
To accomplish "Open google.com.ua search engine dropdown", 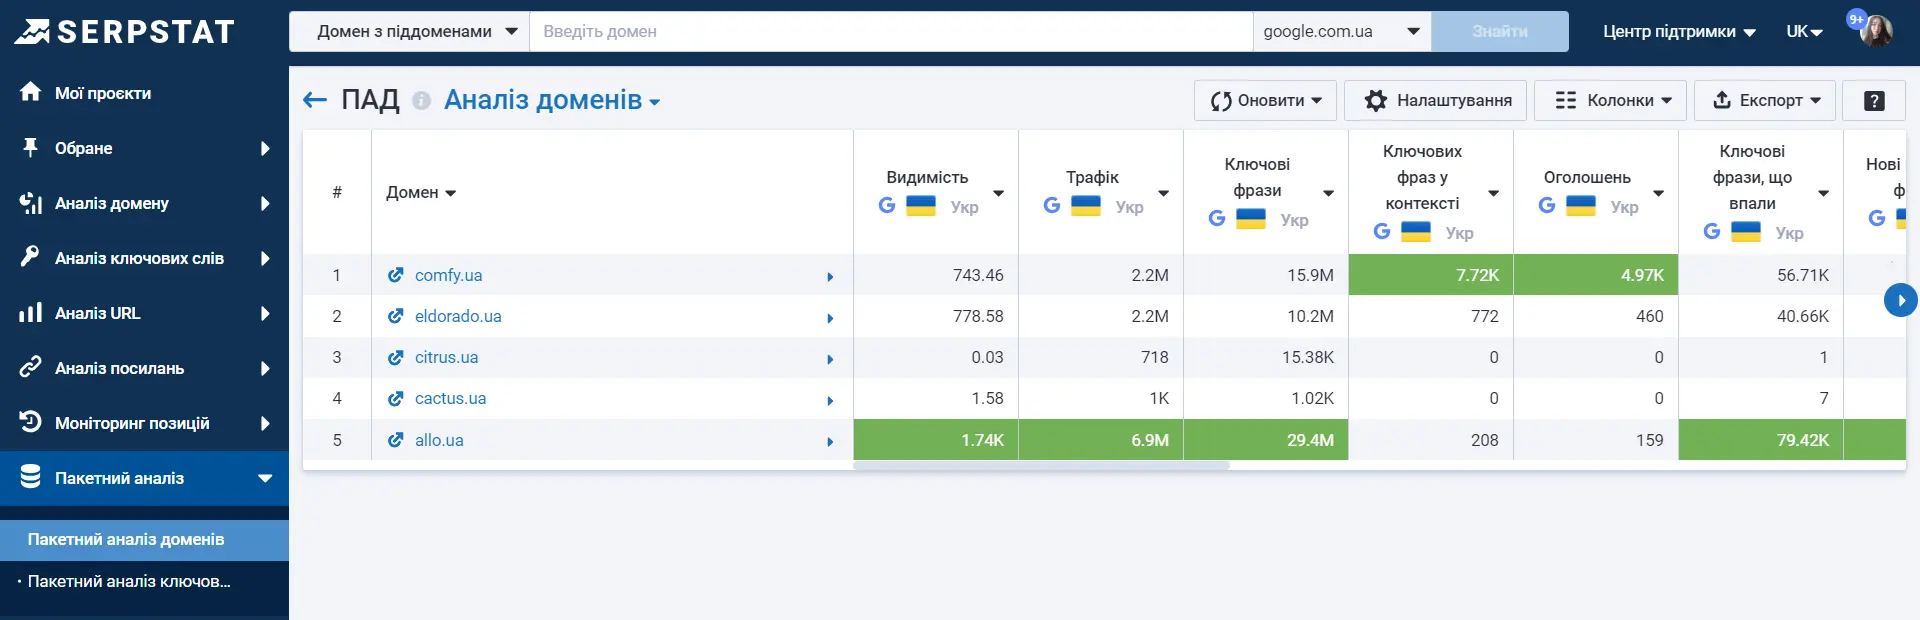I will [x=1342, y=31].
